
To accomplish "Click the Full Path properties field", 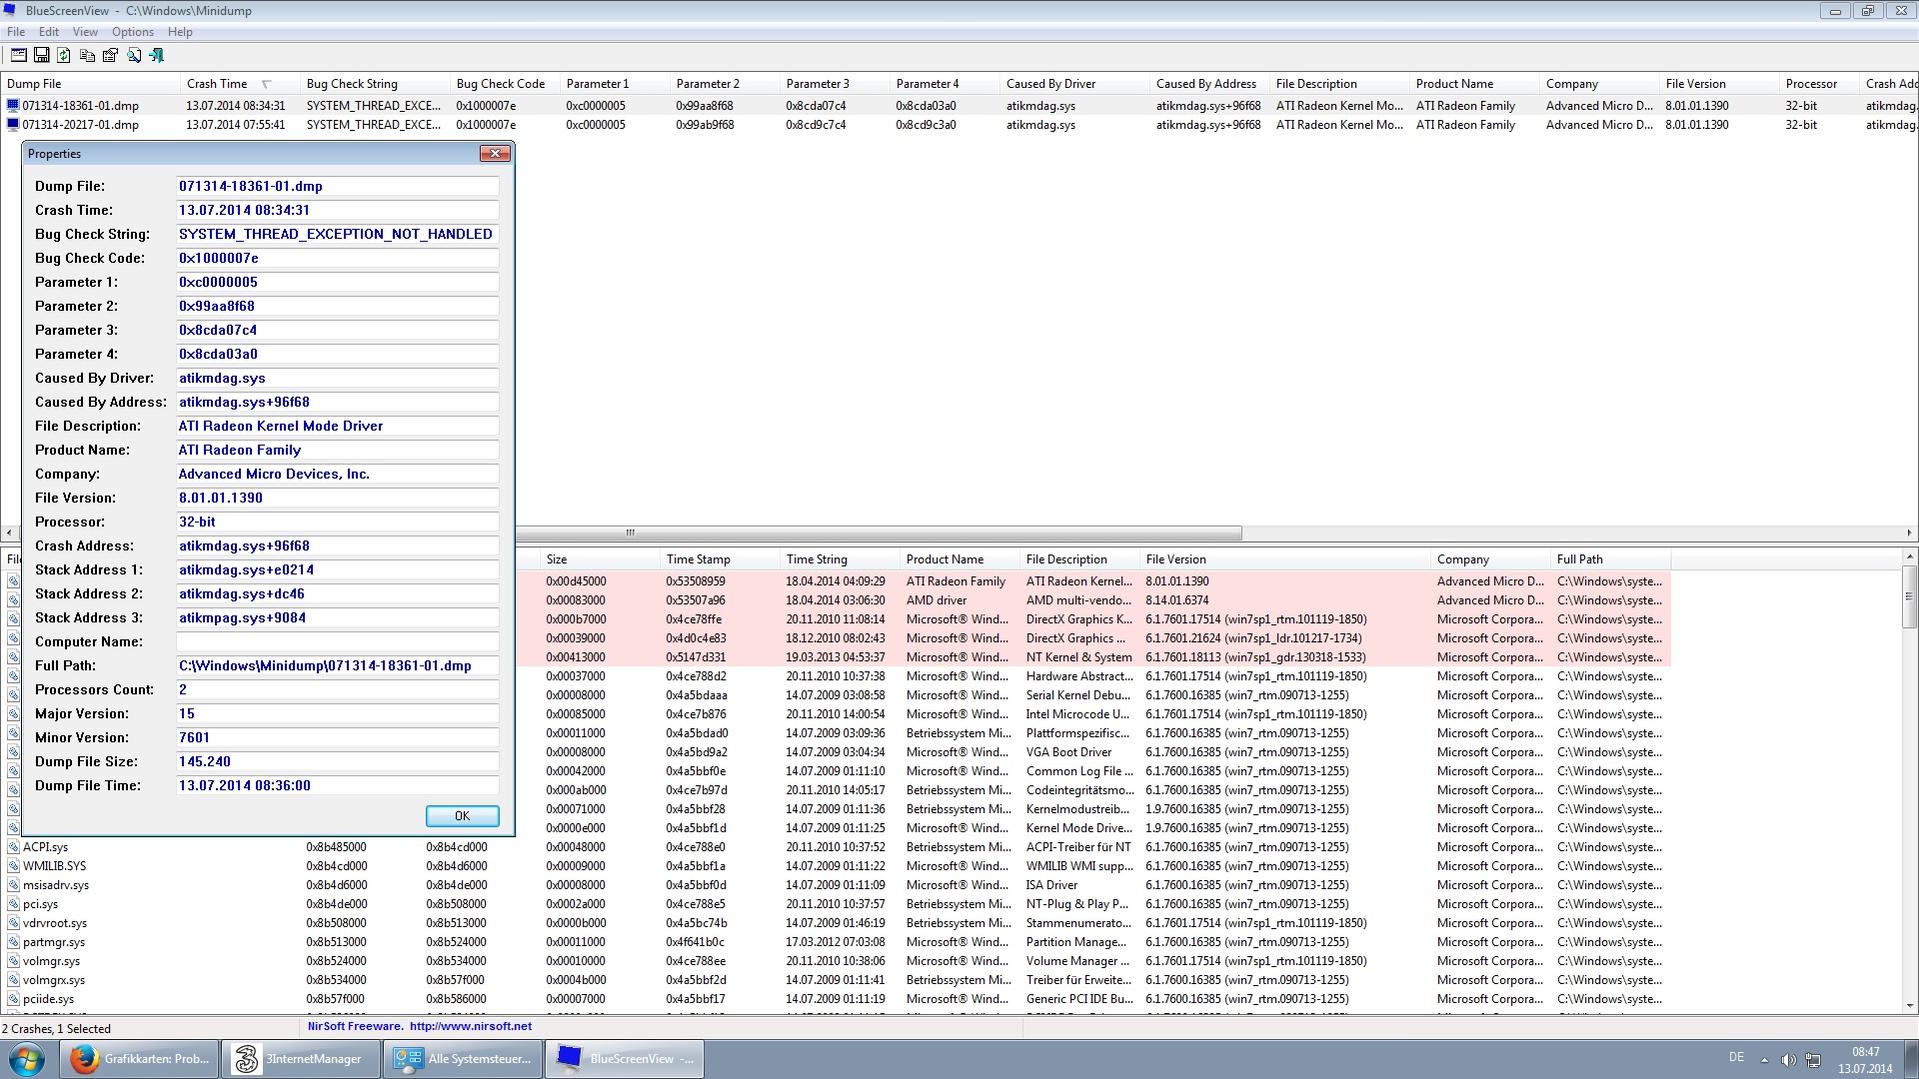I will coord(337,666).
